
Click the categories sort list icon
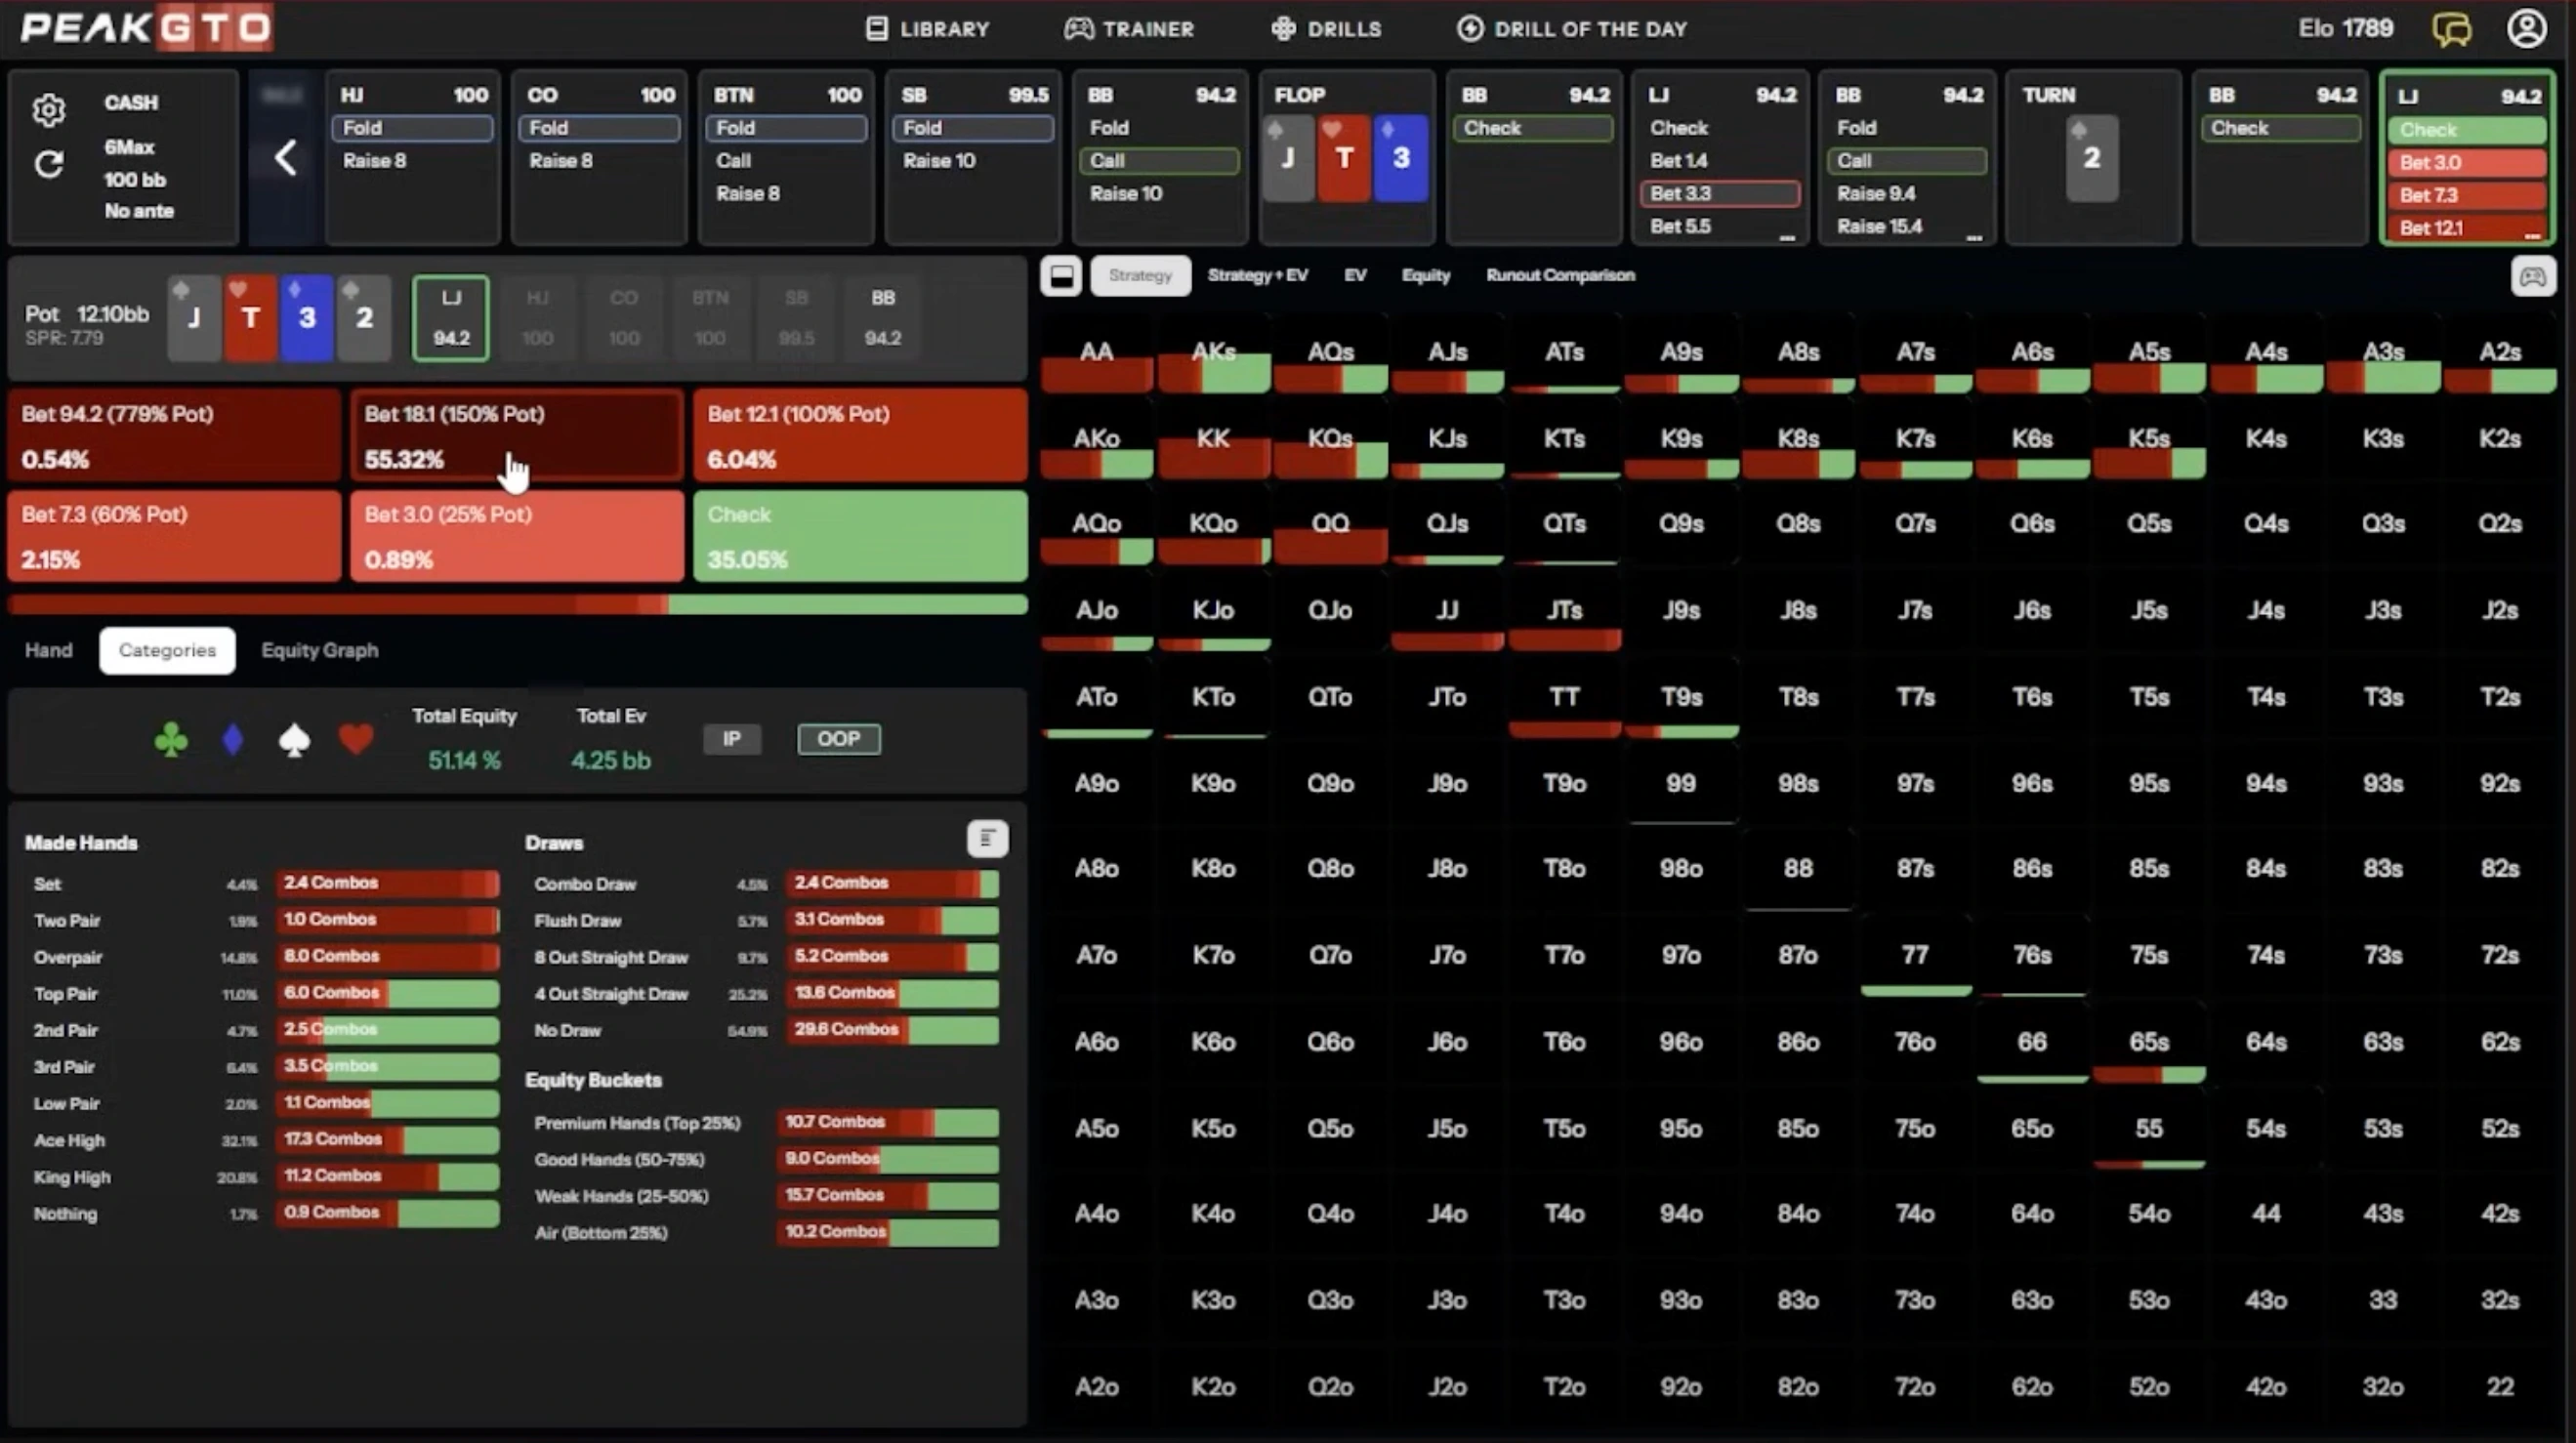(x=987, y=838)
